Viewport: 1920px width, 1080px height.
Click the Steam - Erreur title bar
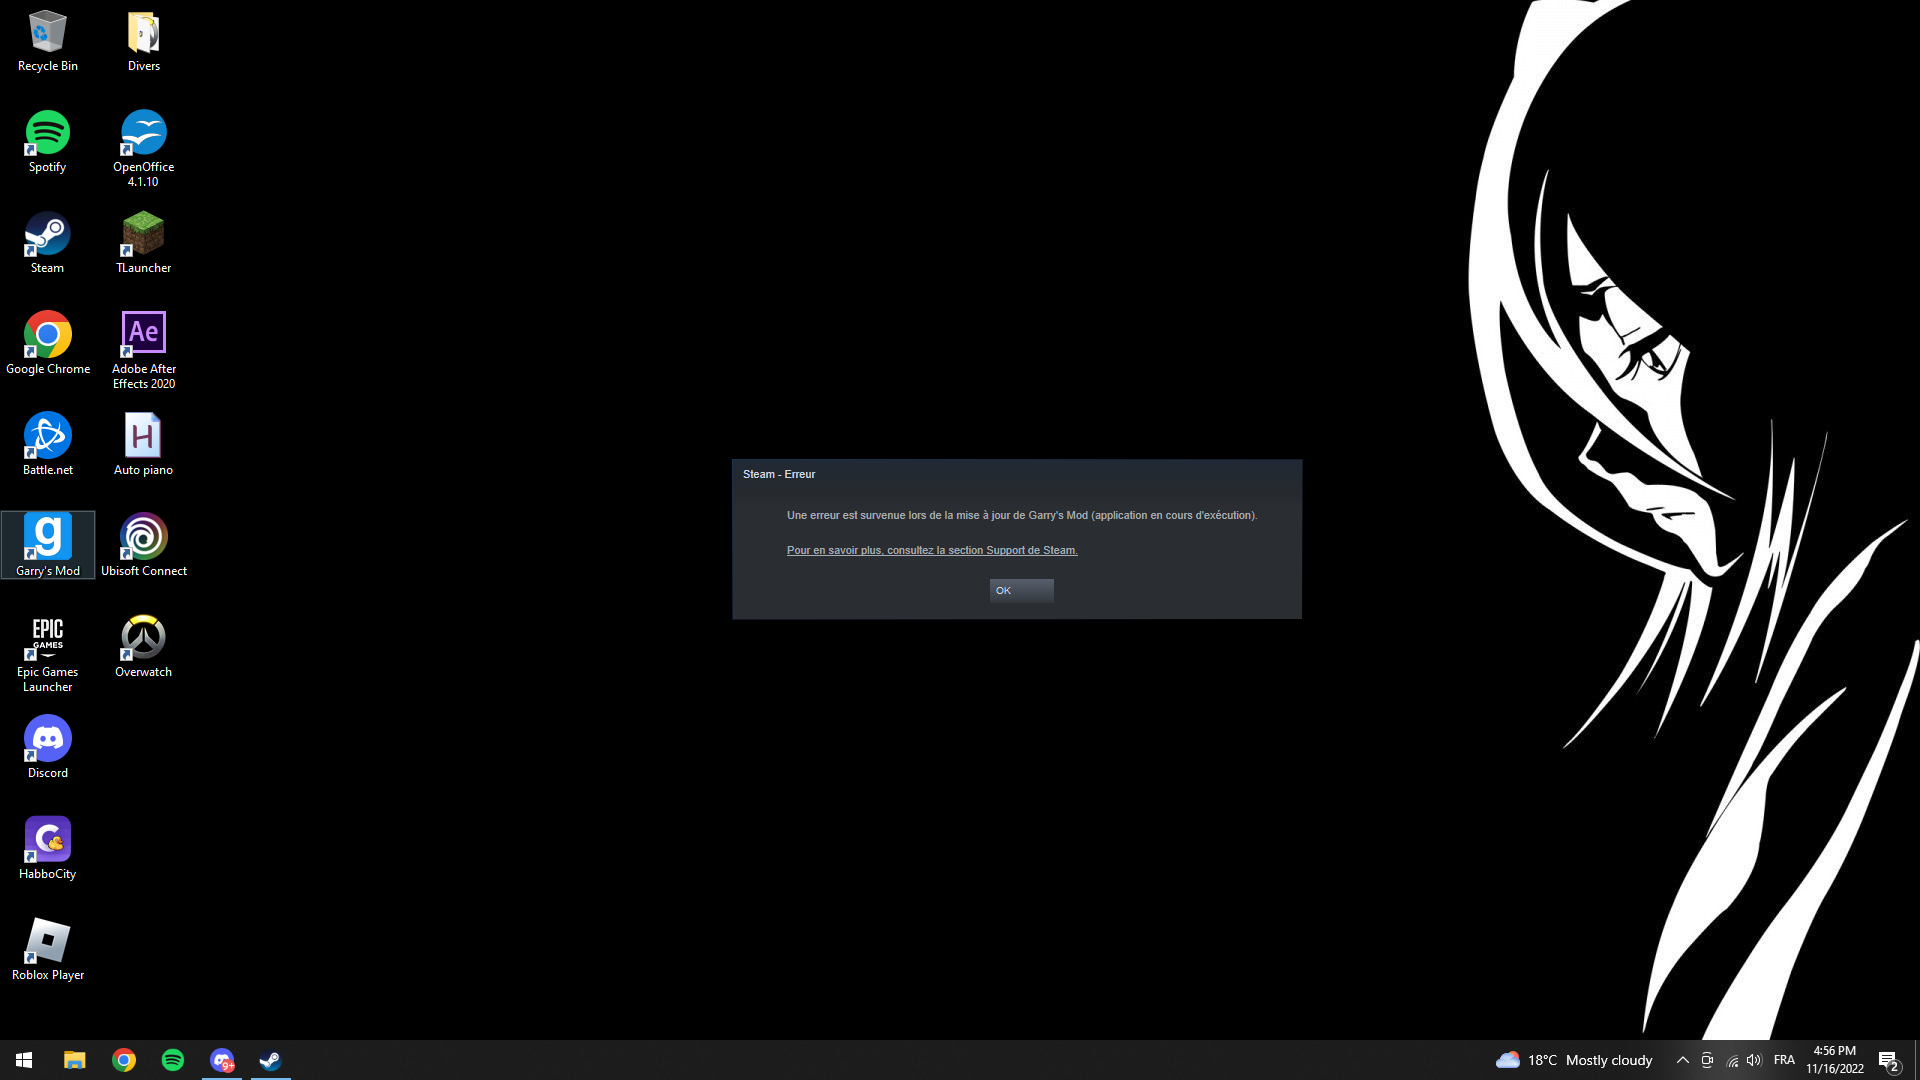(1017, 474)
